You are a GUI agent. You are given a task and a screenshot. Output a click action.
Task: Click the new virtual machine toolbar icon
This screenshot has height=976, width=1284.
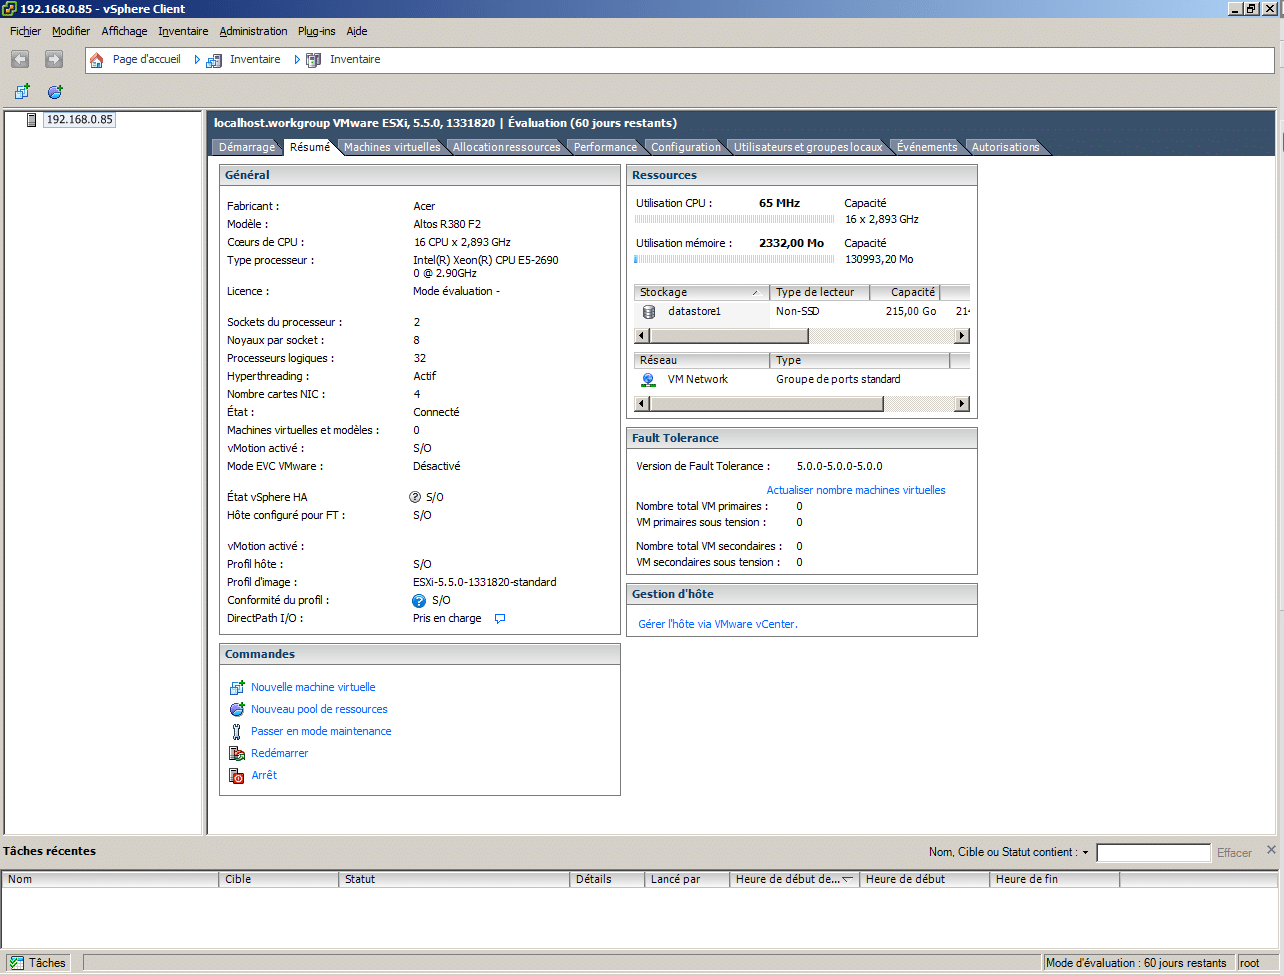(x=22, y=92)
